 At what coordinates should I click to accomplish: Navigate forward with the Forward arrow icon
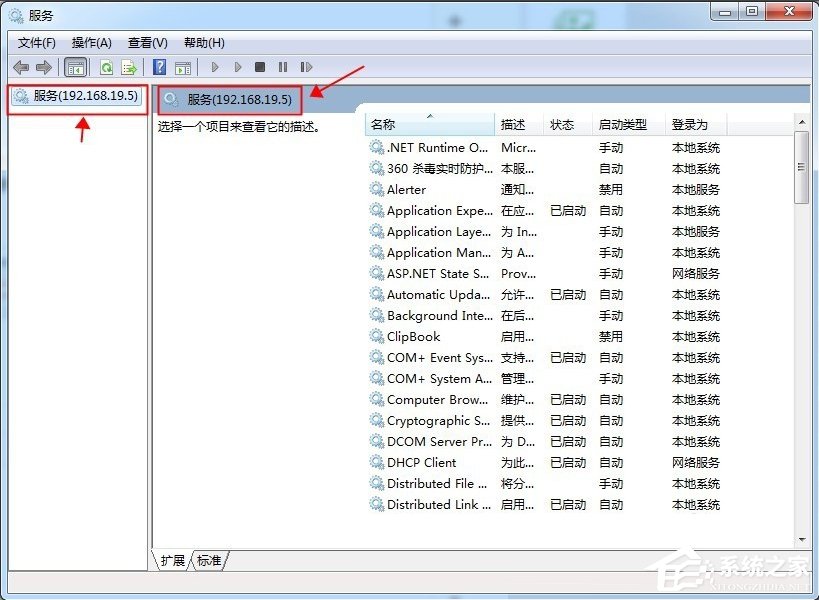(x=43, y=67)
